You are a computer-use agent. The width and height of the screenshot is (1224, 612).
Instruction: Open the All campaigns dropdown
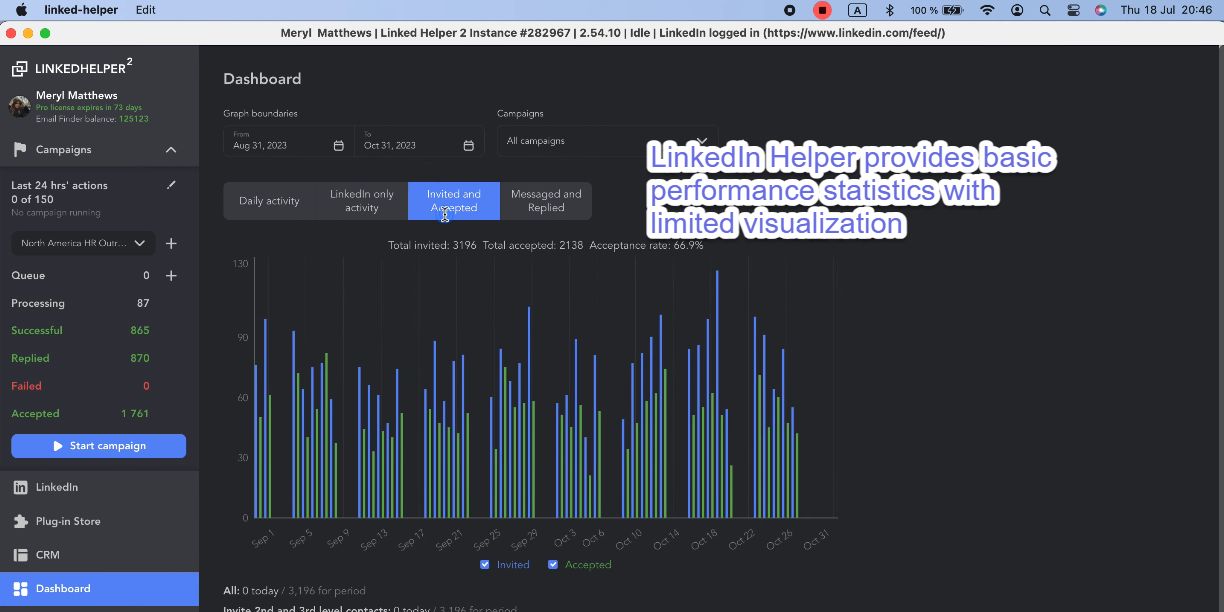click(607, 140)
